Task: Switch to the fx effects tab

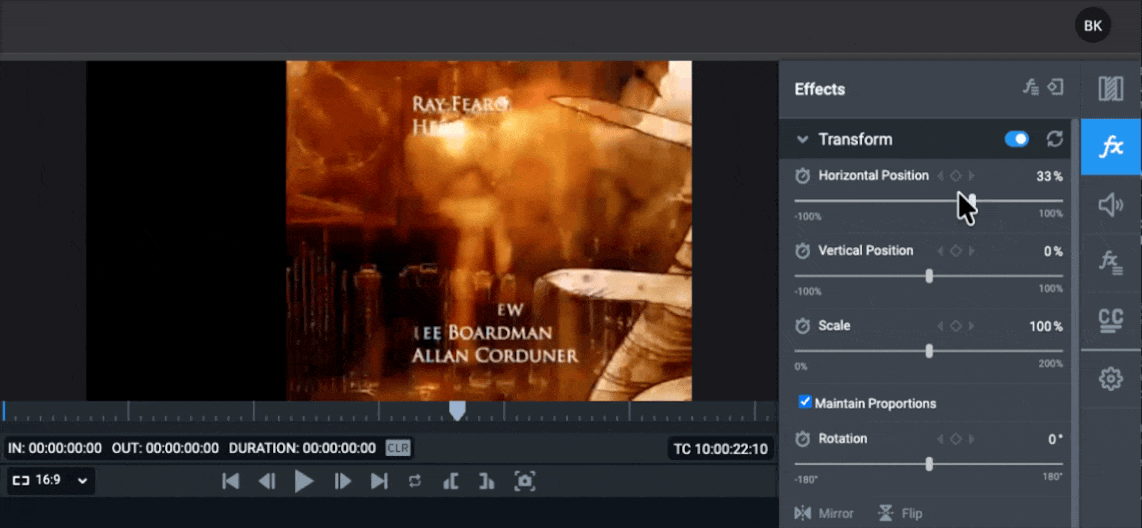Action: click(1111, 147)
